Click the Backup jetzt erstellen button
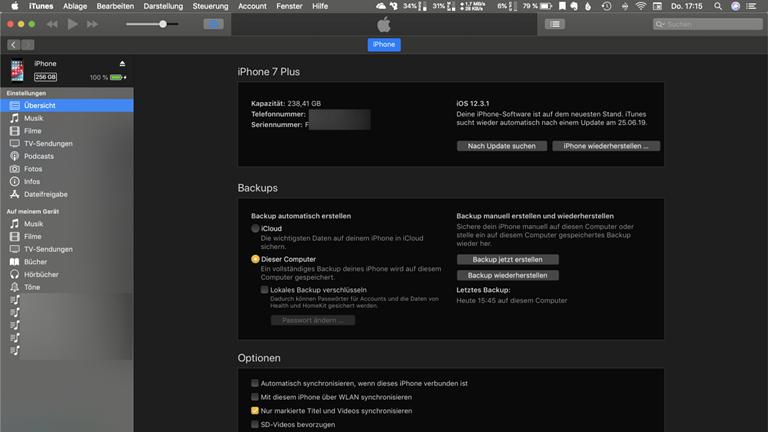This screenshot has width=768, height=432. click(x=507, y=259)
